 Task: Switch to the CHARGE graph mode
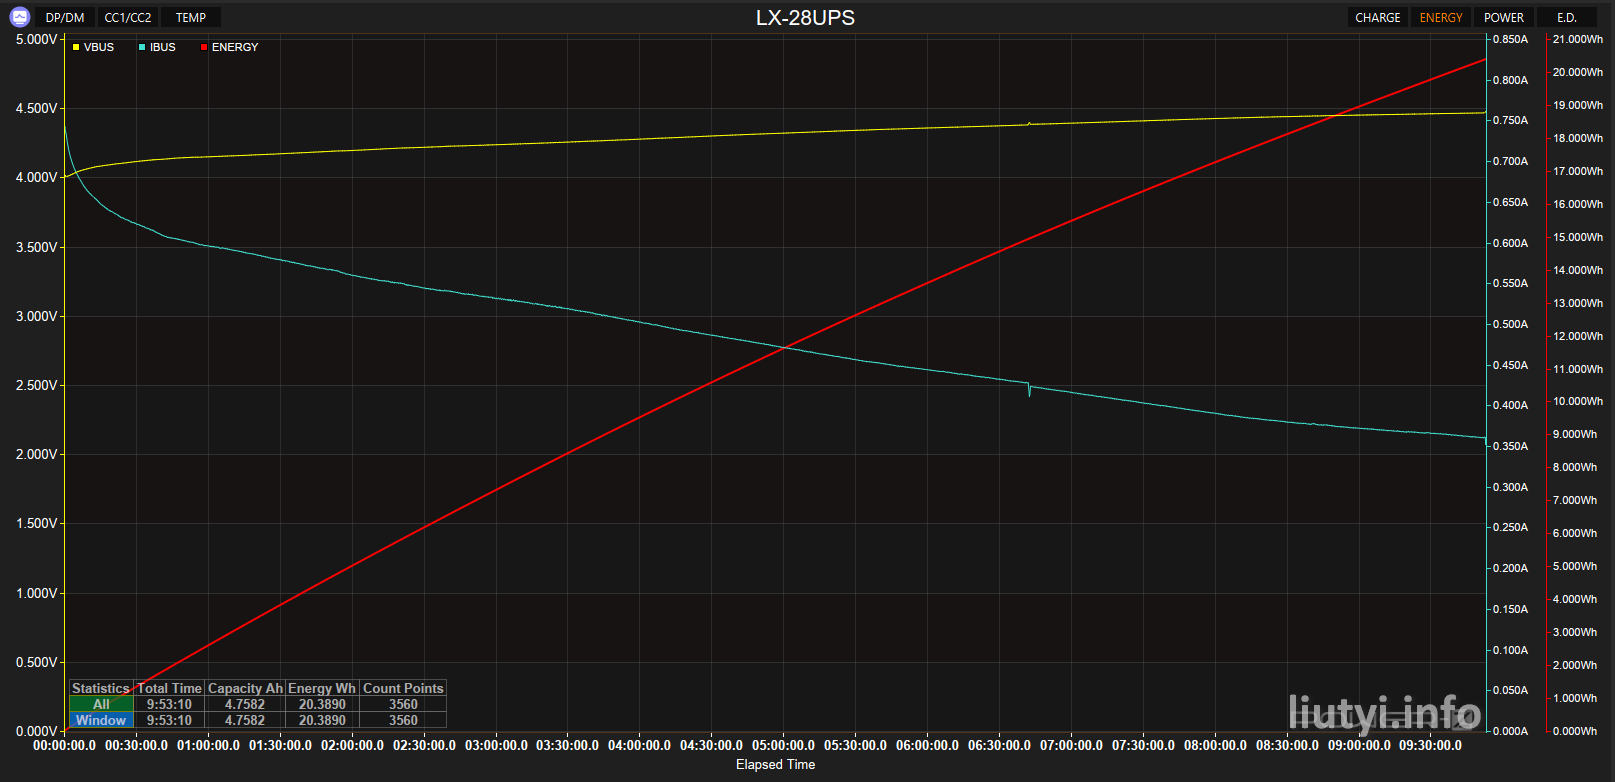tap(1377, 18)
